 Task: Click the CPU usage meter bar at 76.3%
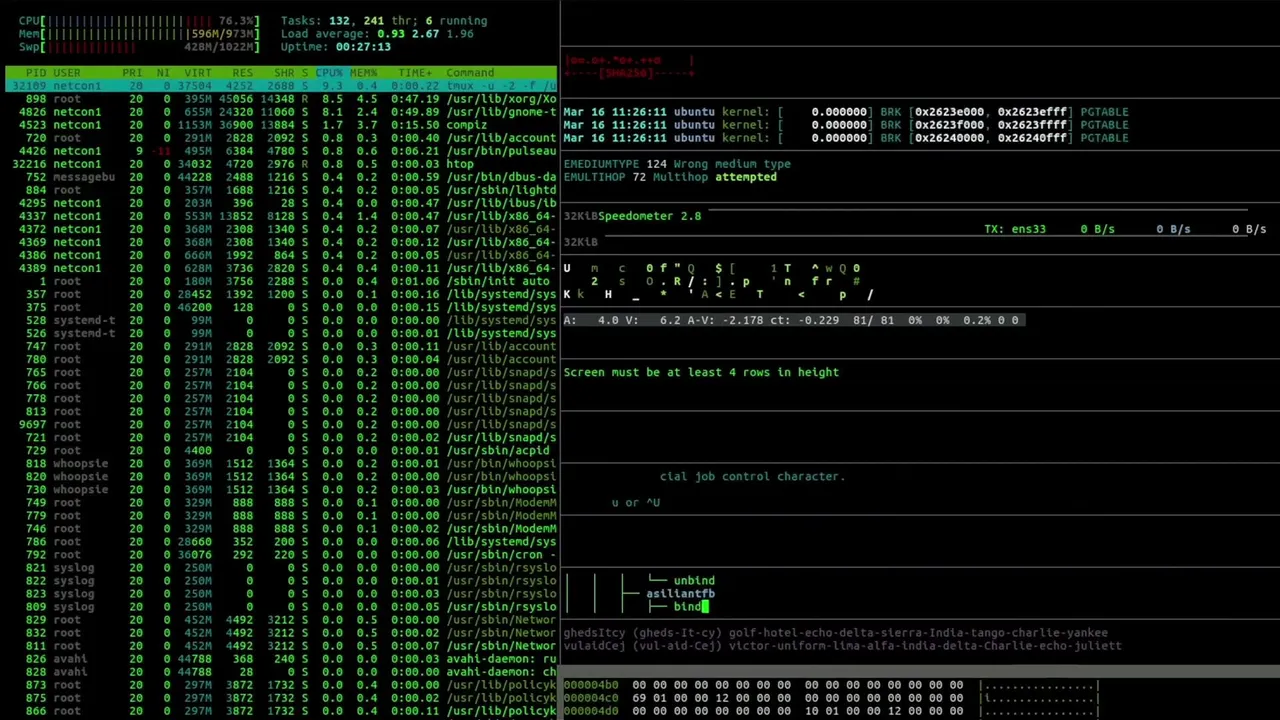pyautogui.click(x=139, y=21)
